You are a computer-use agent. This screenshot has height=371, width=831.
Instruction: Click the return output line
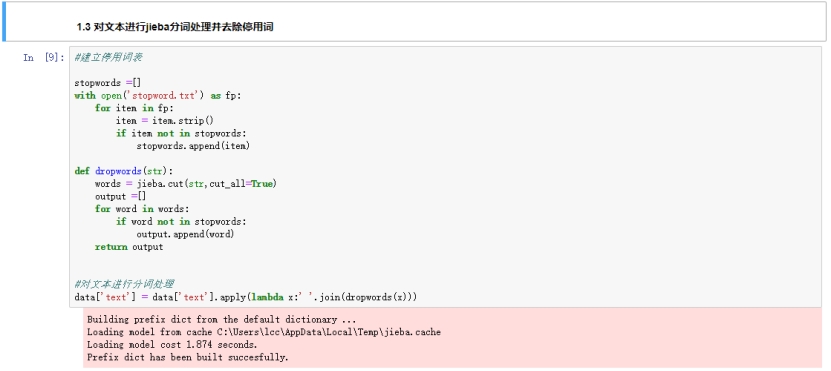click(129, 247)
